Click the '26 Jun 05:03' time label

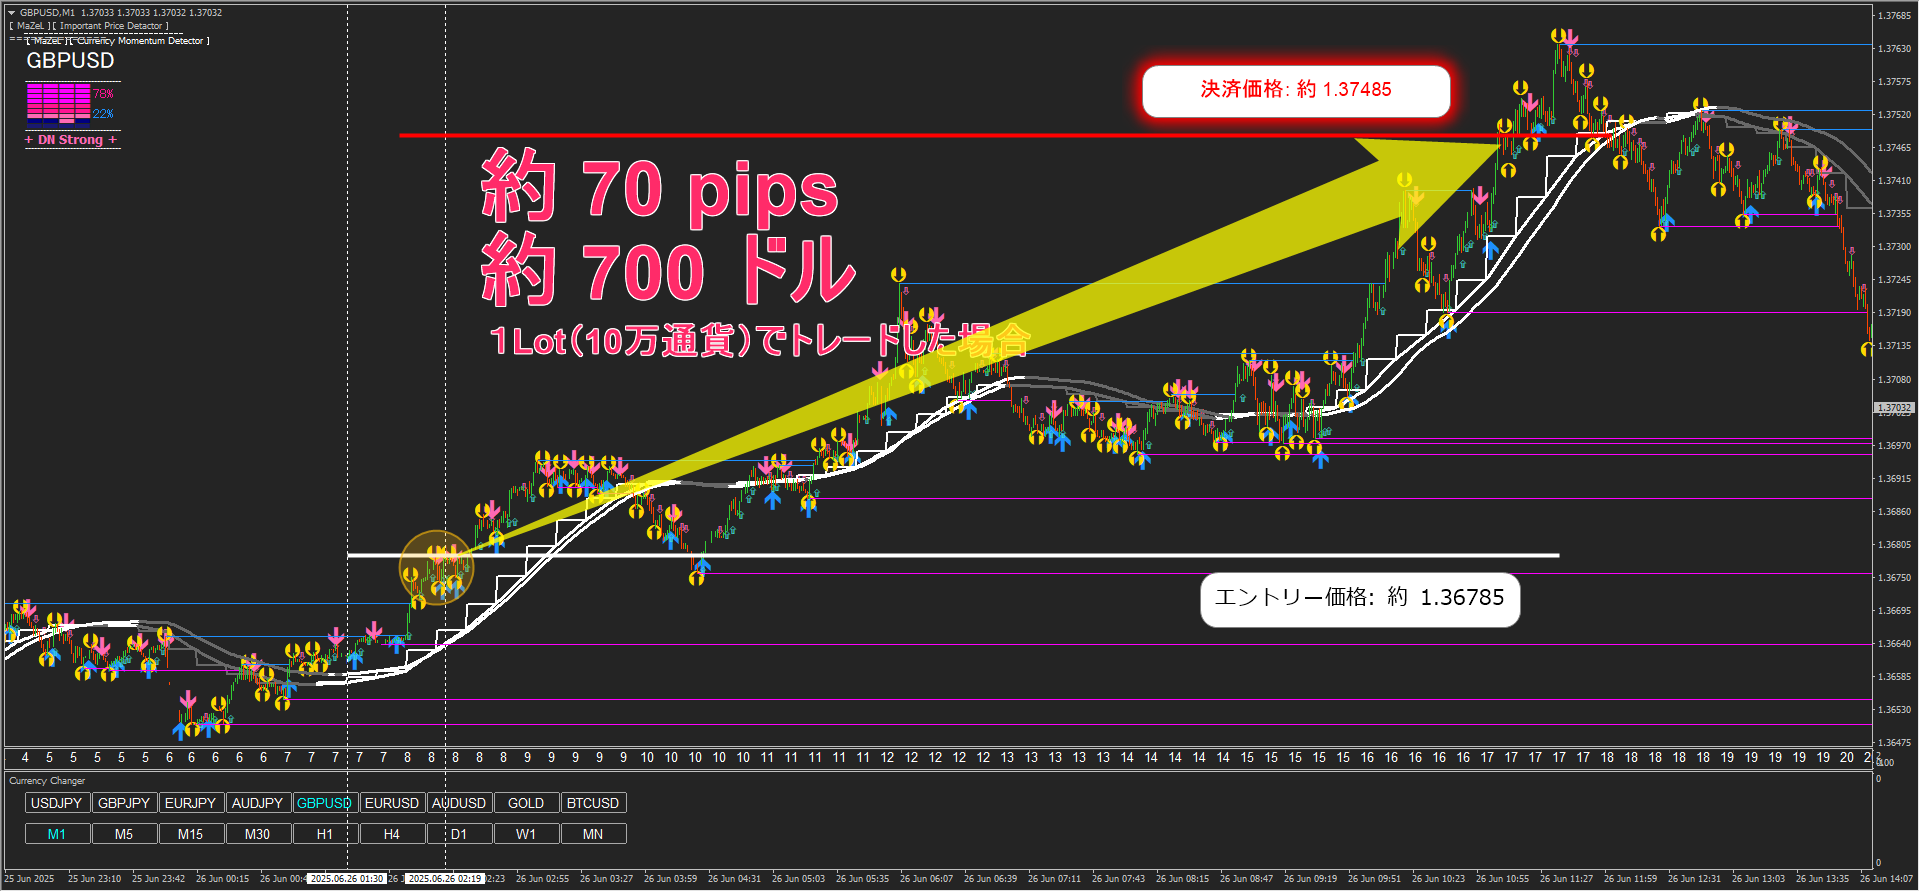(x=798, y=879)
